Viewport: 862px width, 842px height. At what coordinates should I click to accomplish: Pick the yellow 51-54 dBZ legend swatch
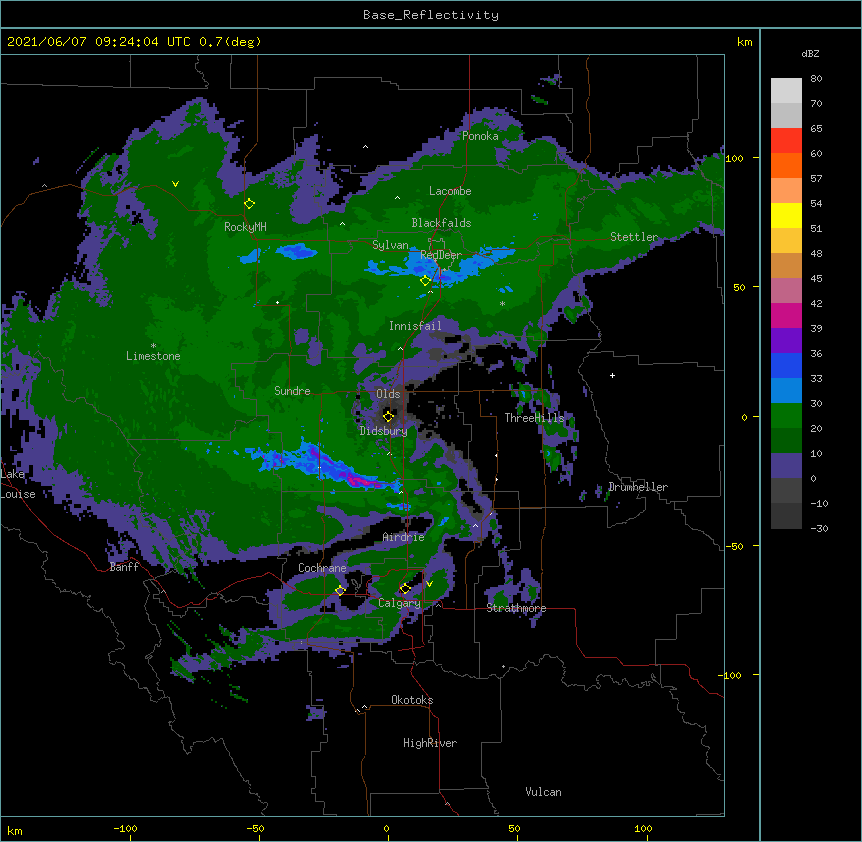tap(786, 215)
